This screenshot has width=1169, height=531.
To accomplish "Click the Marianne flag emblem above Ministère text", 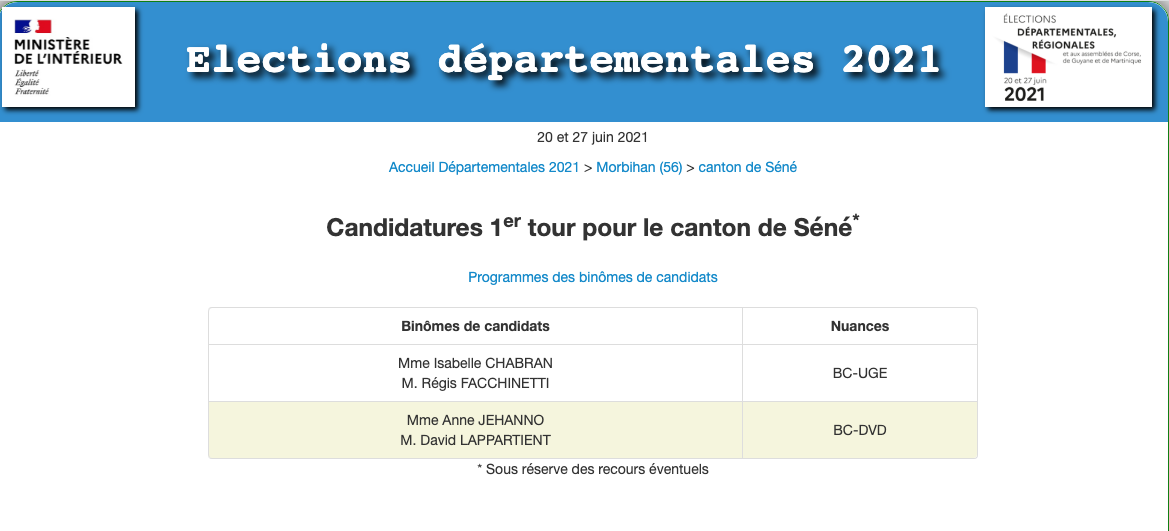I will (32, 27).
